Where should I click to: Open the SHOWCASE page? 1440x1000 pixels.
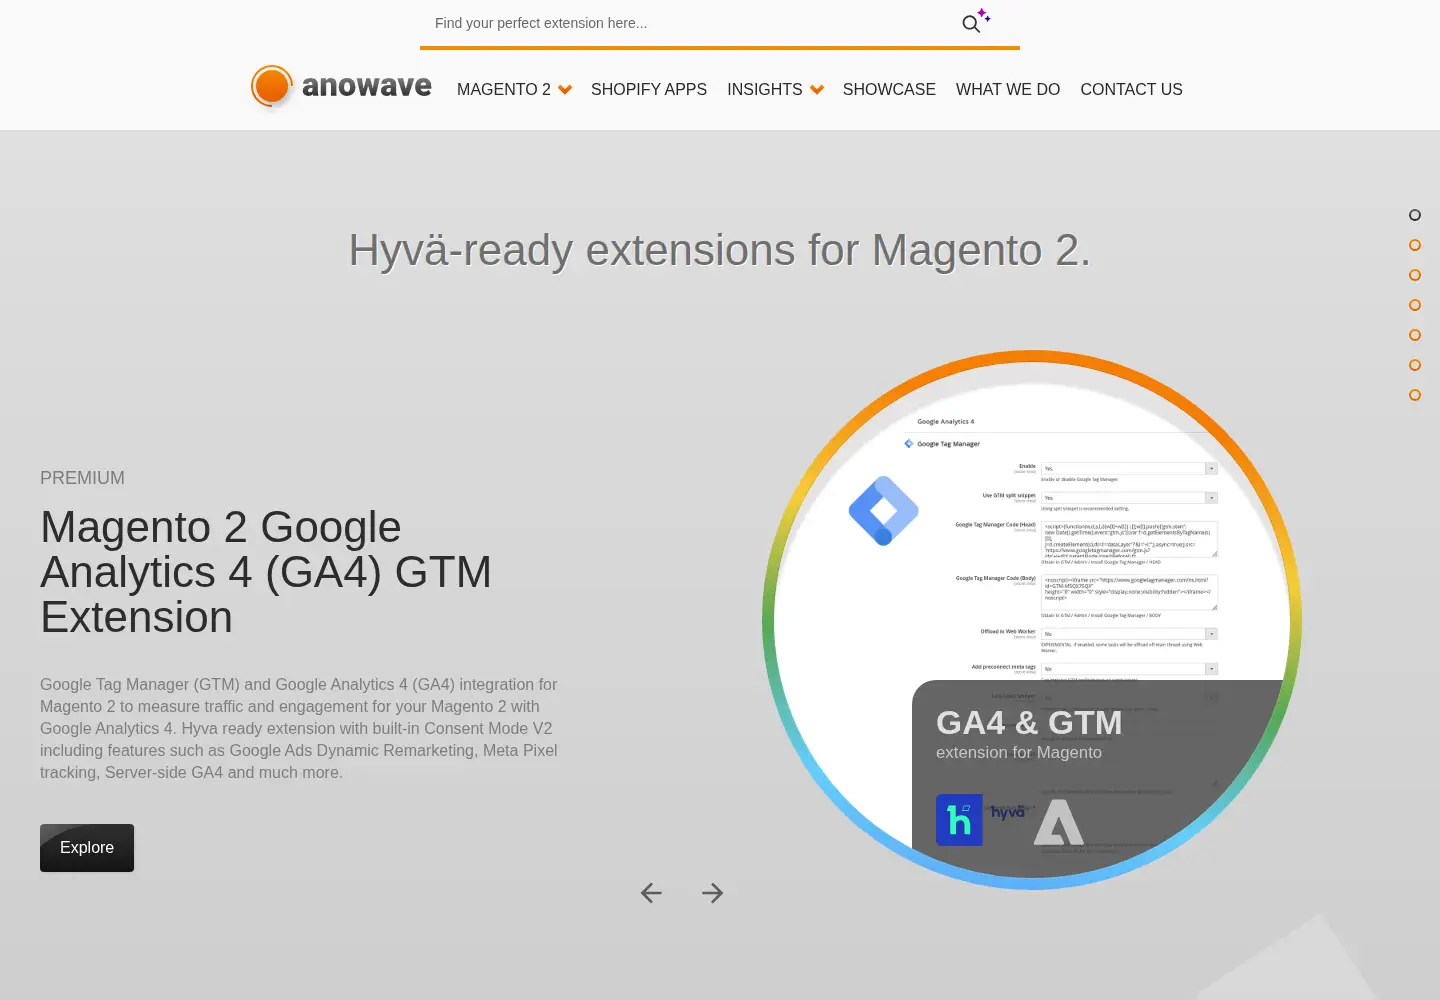[889, 90]
